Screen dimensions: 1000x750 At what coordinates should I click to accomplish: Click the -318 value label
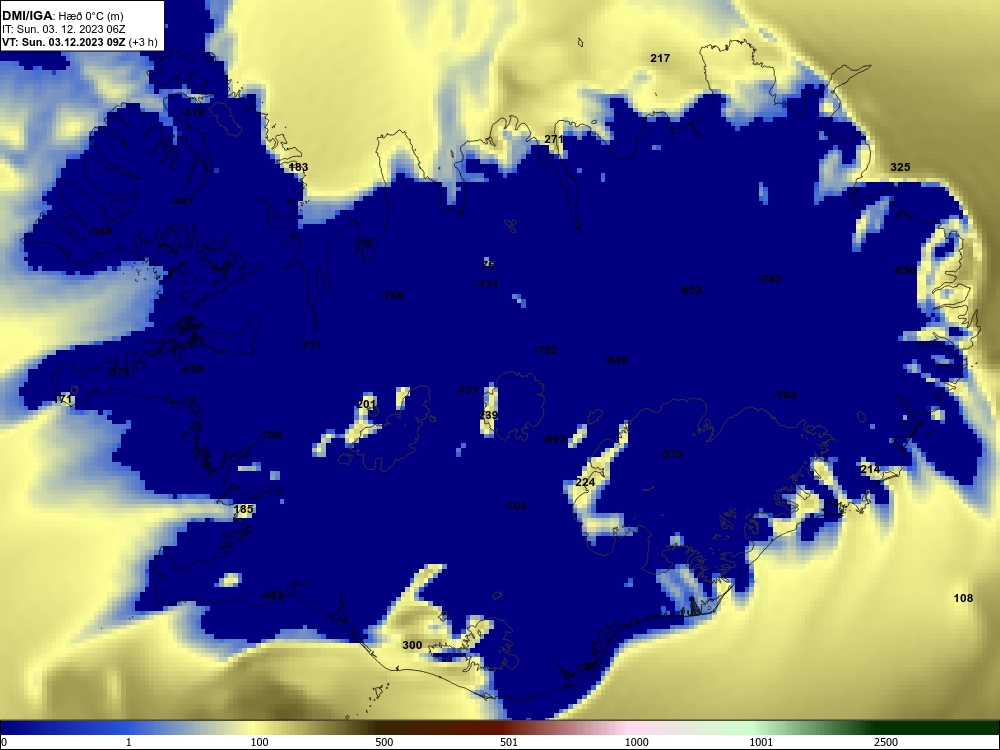[193, 112]
